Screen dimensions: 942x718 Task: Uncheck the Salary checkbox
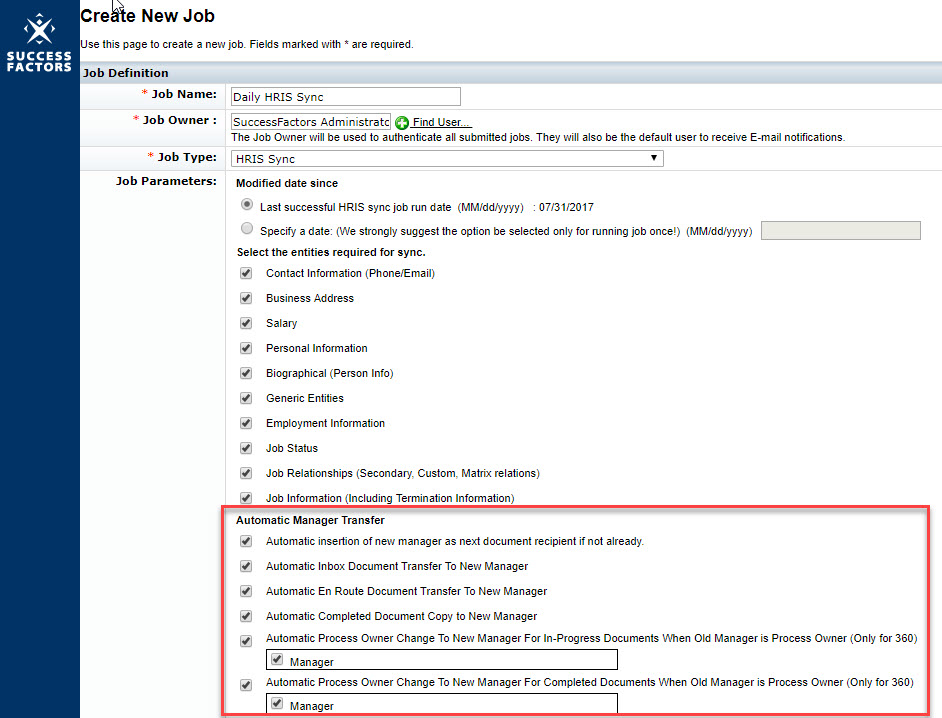(246, 323)
